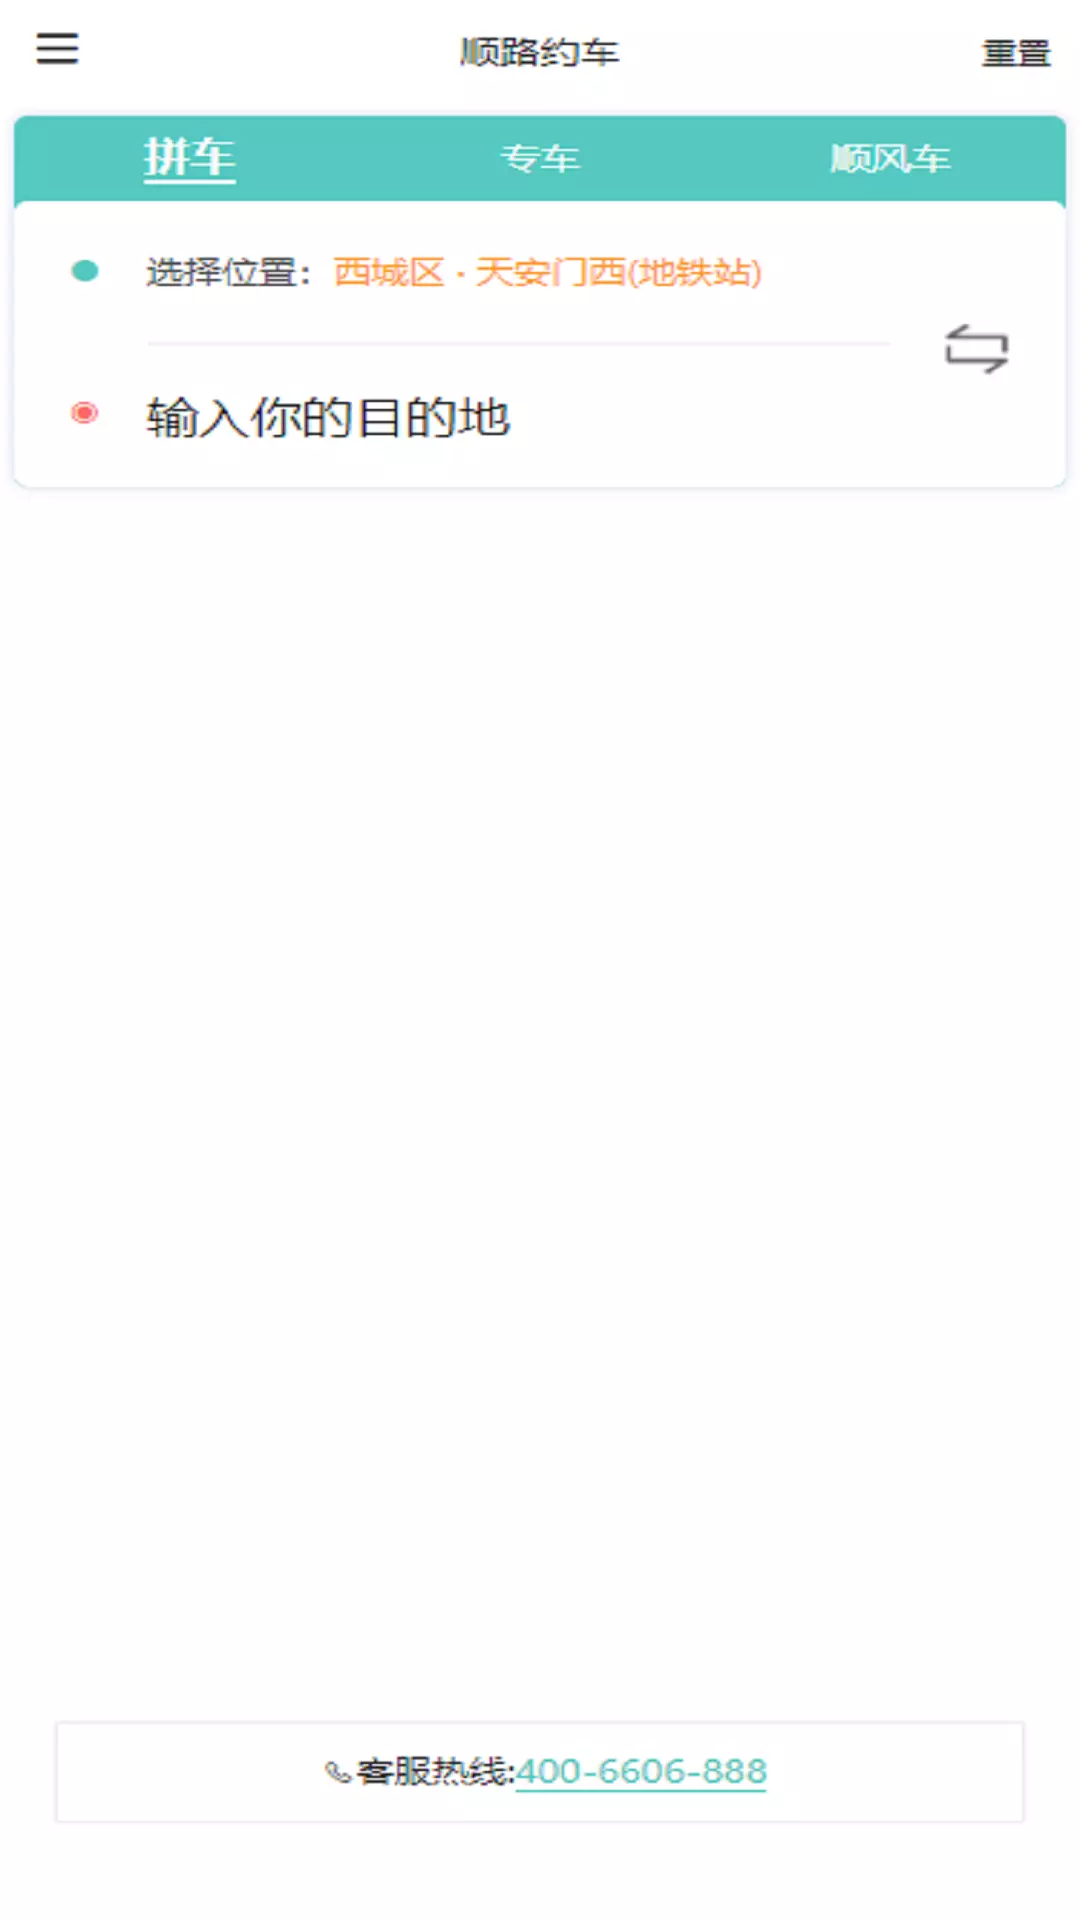
Task: Open the hamburger menu
Action: [x=57, y=48]
